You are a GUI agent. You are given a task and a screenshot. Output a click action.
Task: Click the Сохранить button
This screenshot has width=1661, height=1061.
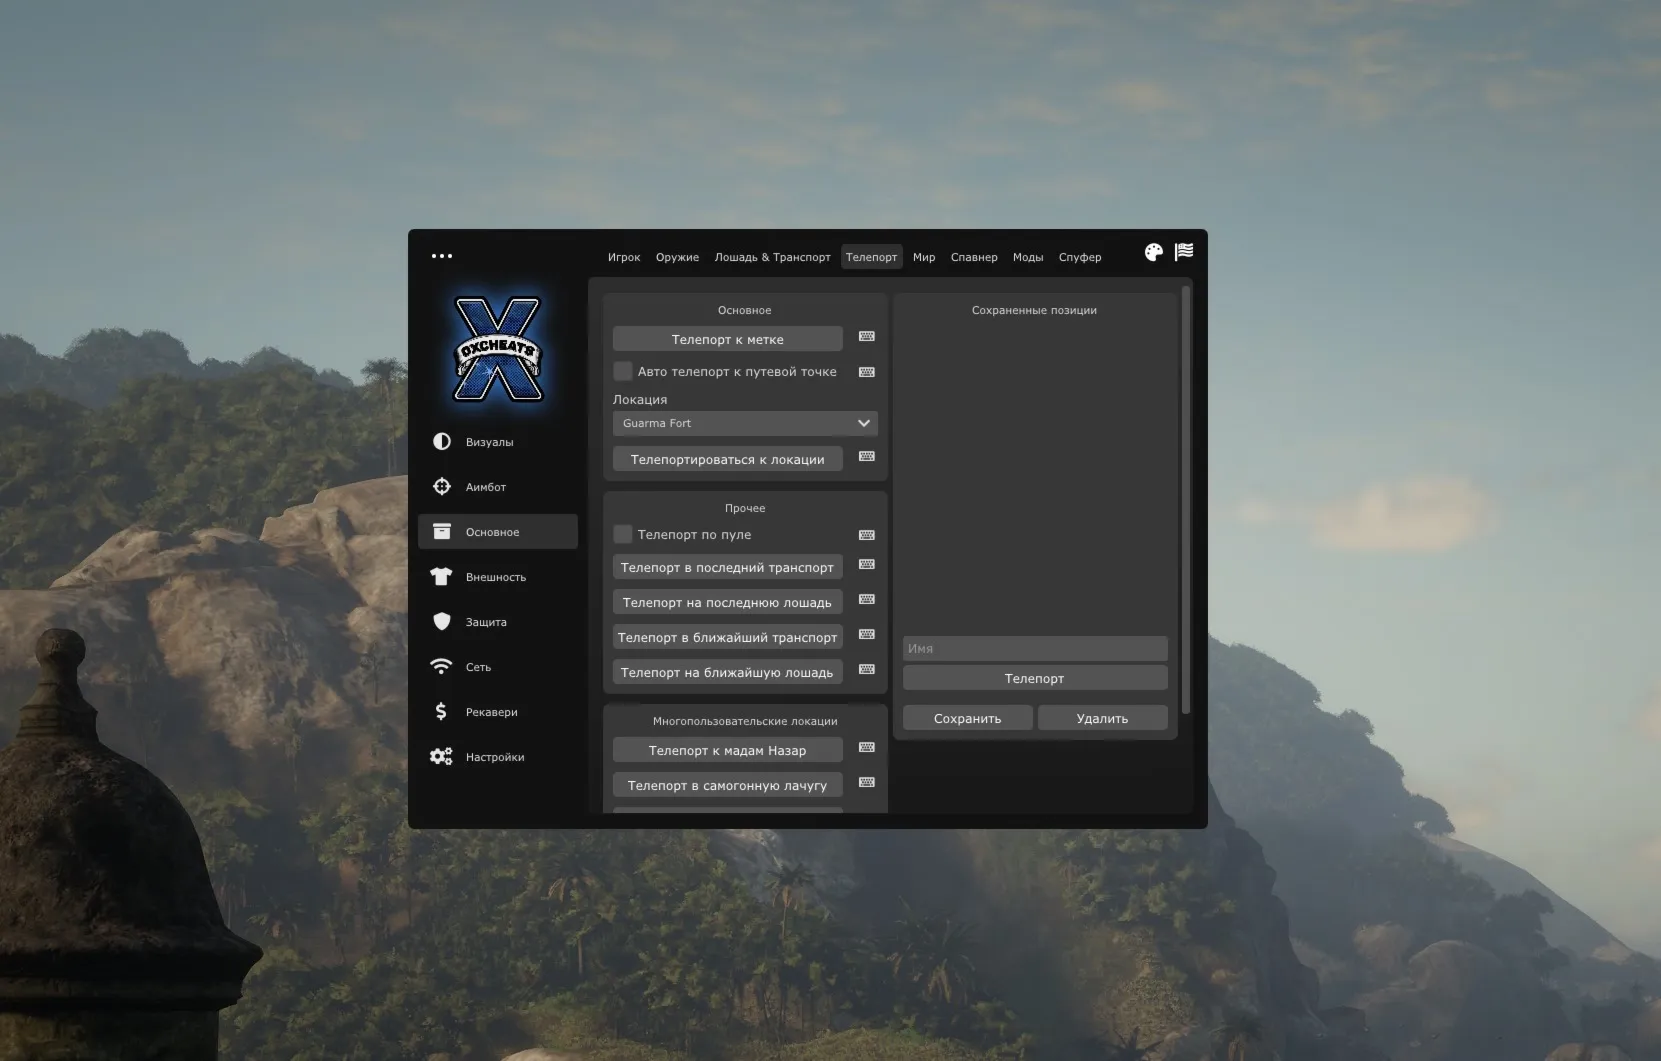pos(967,718)
